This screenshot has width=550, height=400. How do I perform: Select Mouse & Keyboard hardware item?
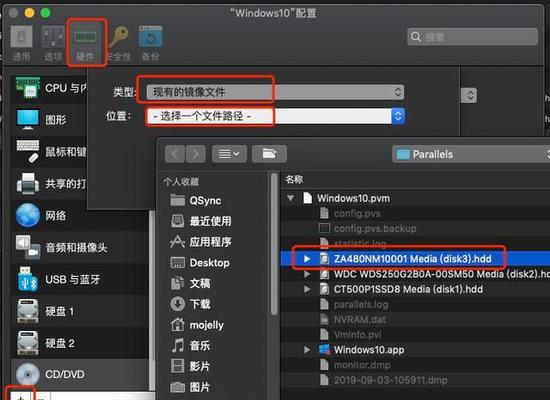pos(49,152)
